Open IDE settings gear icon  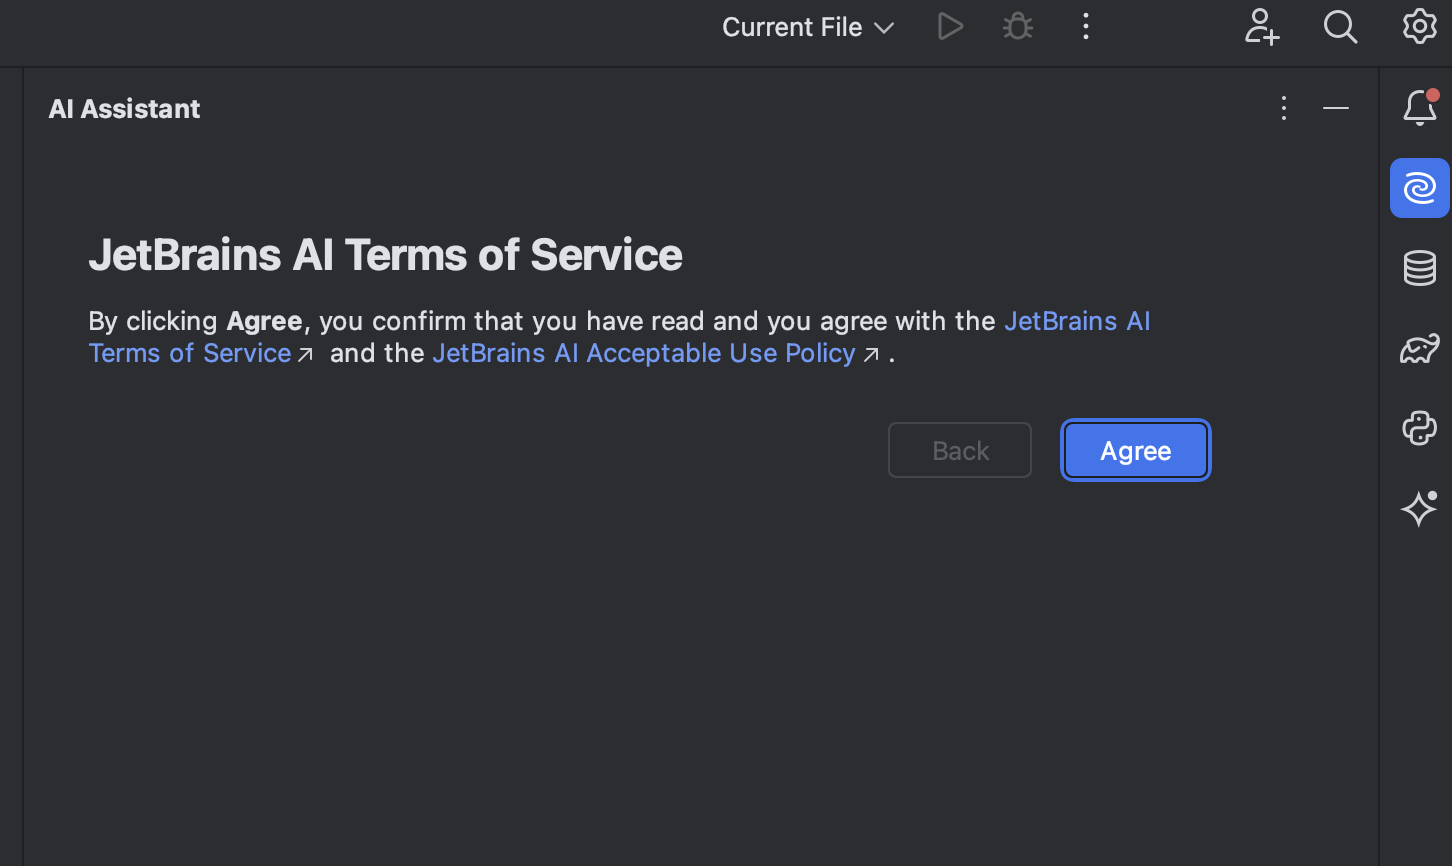(x=1419, y=27)
